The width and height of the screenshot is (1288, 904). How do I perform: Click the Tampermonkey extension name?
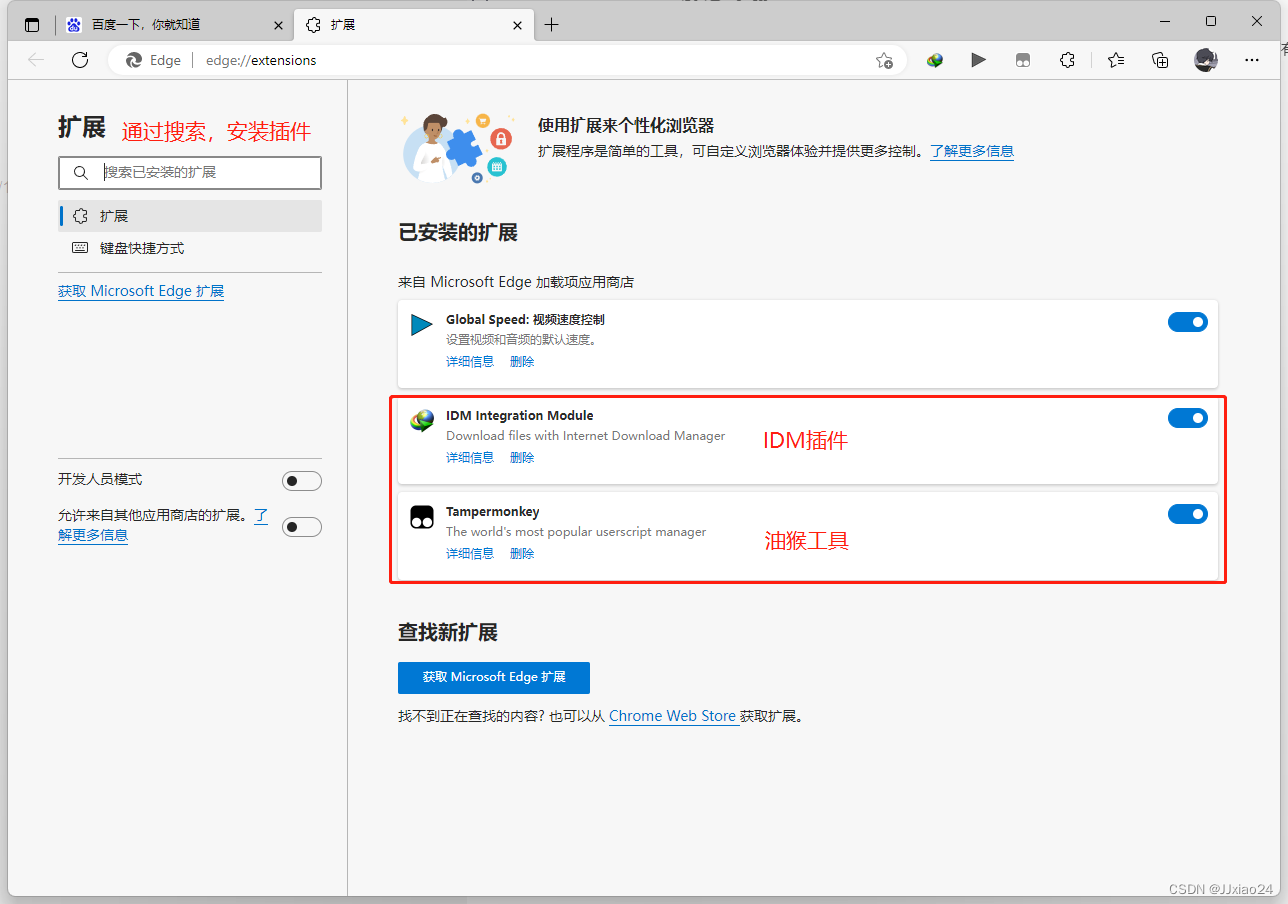pos(493,512)
